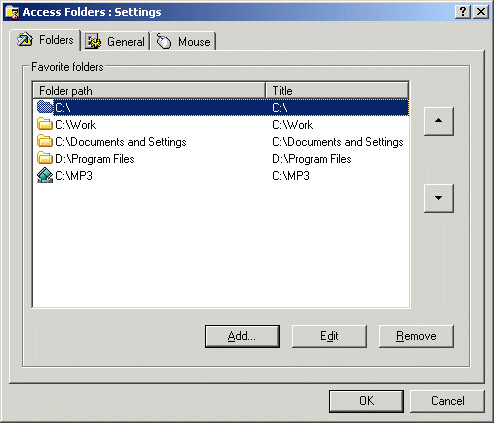Click the C:\Documents and Settings title cell
Viewport: 494px width, 423px height.
338,142
